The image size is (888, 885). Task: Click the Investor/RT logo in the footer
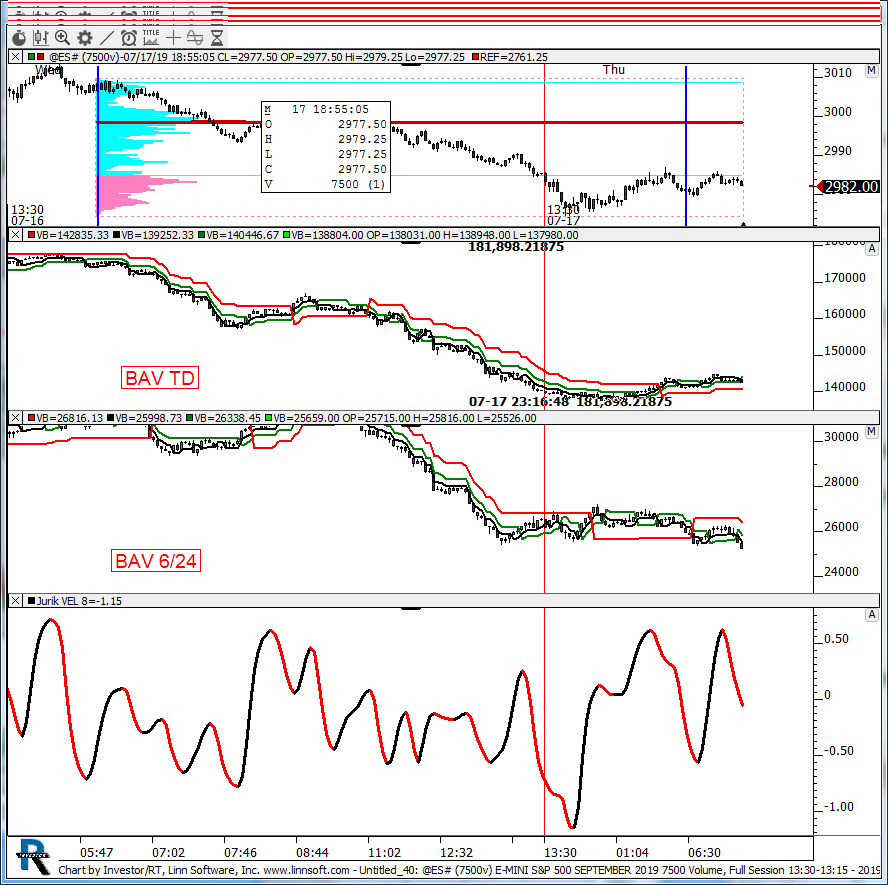34,856
